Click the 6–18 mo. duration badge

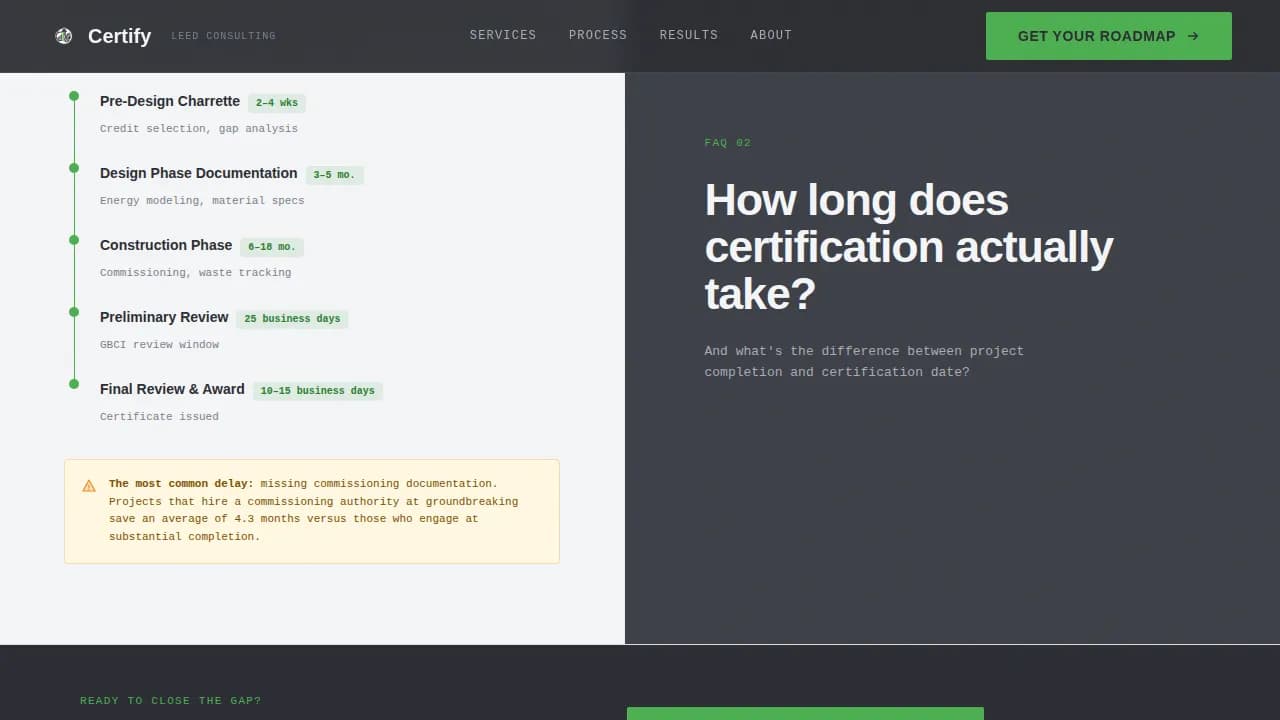(272, 247)
